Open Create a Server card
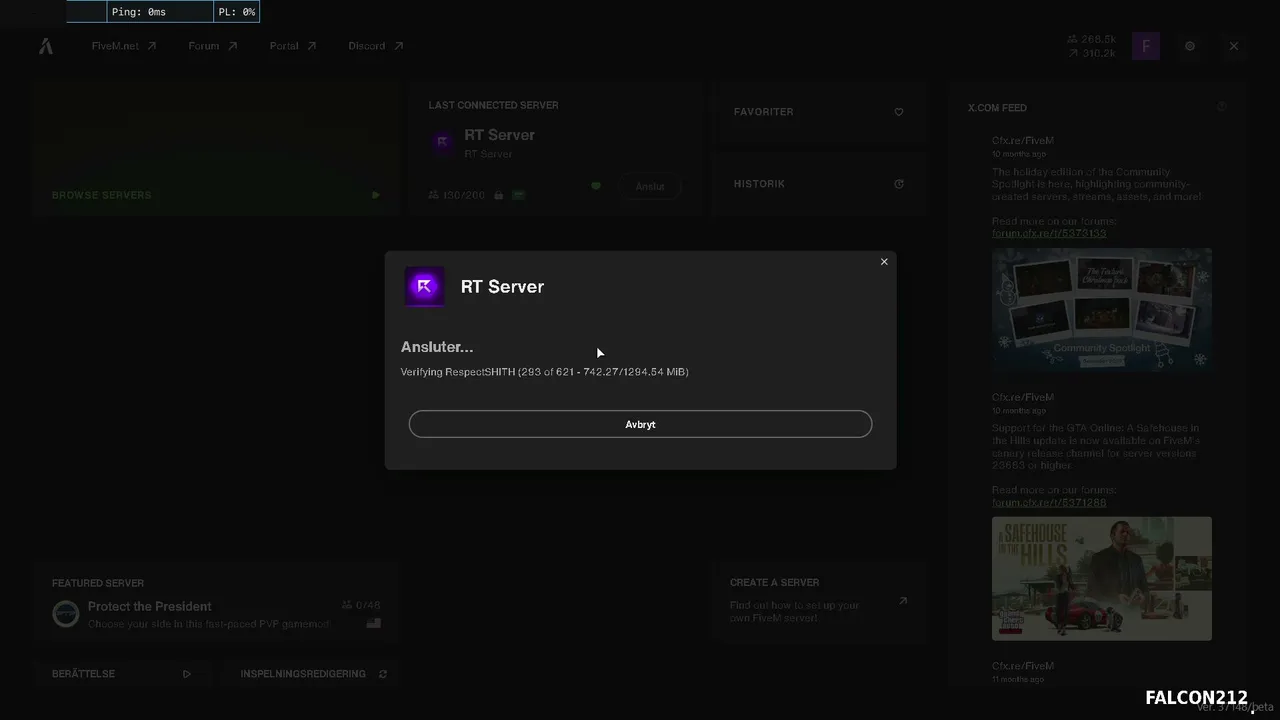Viewport: 1280px width, 720px height. pyautogui.click(x=818, y=601)
